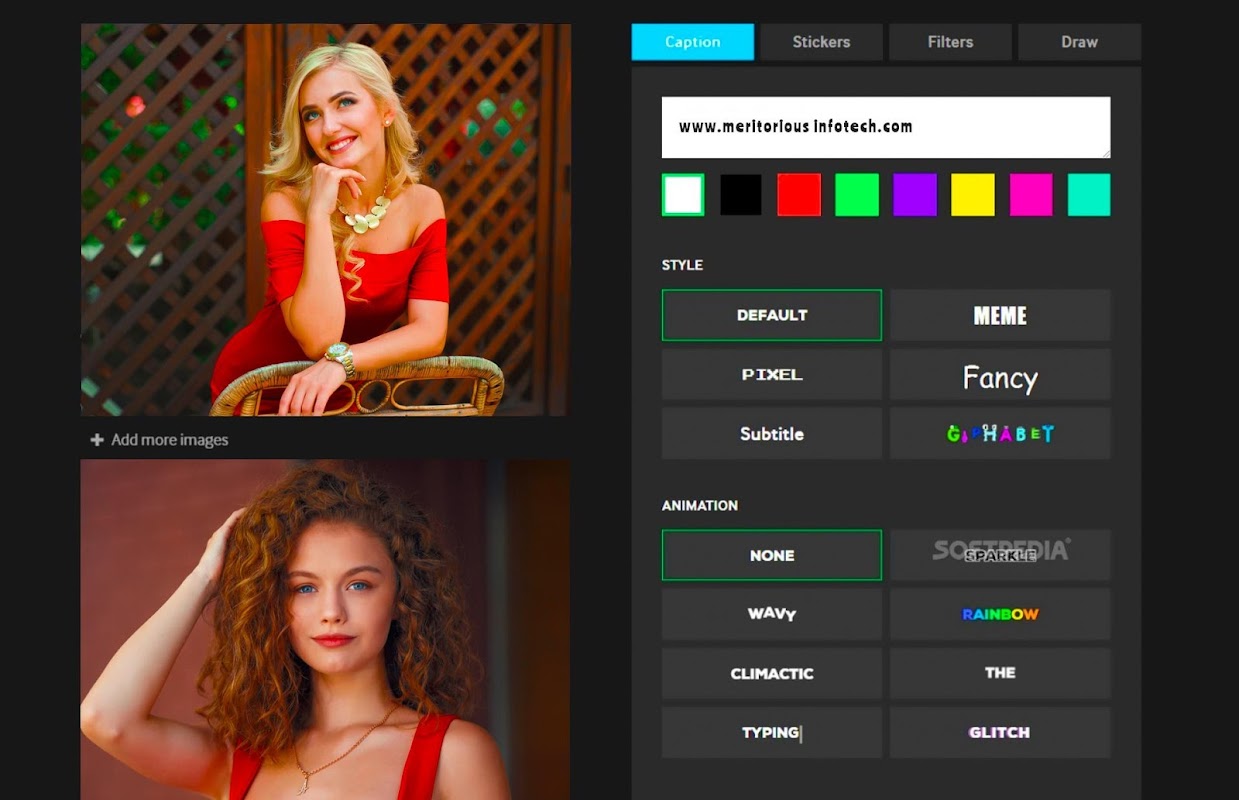
Task: Choose the MEME caption style
Action: (1000, 315)
